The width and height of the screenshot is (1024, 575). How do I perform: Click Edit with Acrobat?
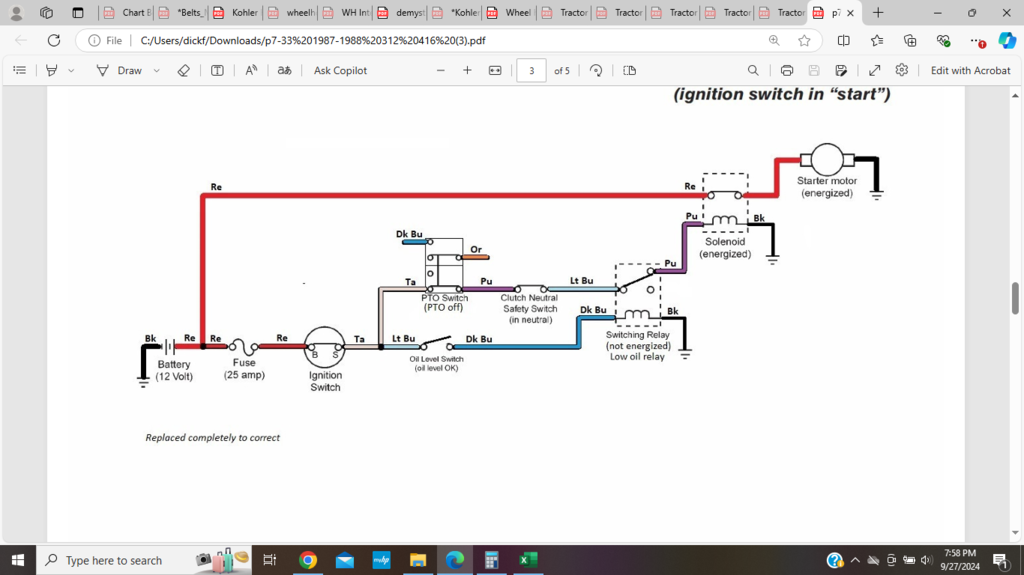pos(970,71)
